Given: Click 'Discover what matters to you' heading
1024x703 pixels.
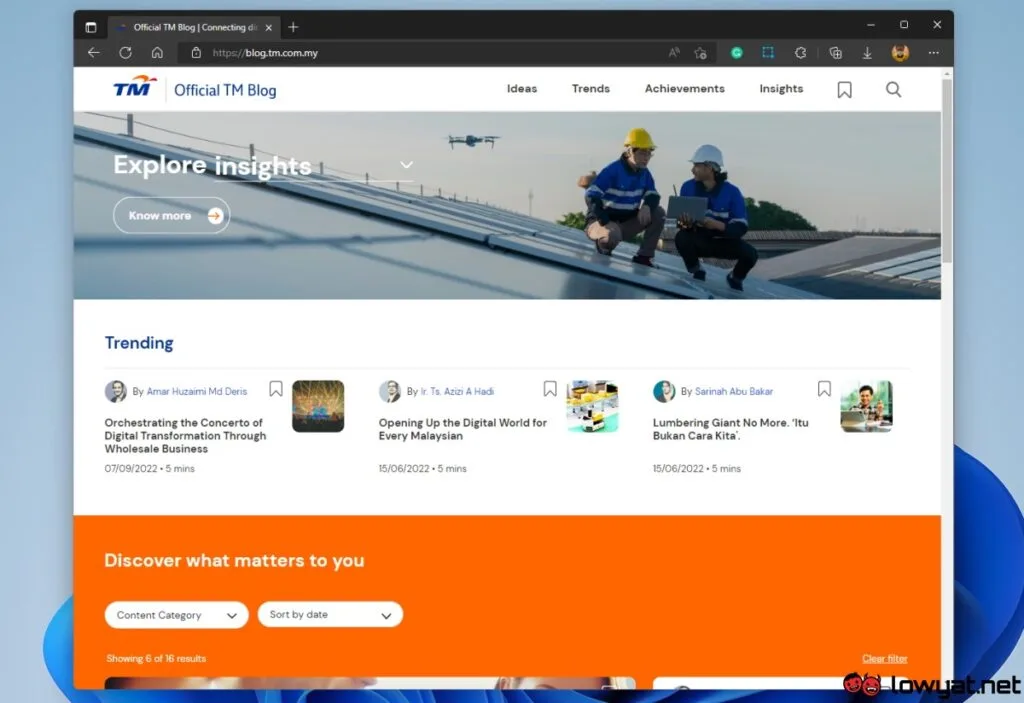Looking at the screenshot, I should point(234,561).
